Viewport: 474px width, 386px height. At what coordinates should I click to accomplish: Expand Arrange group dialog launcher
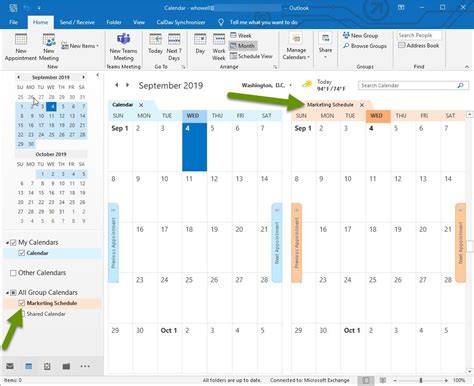[x=275, y=67]
